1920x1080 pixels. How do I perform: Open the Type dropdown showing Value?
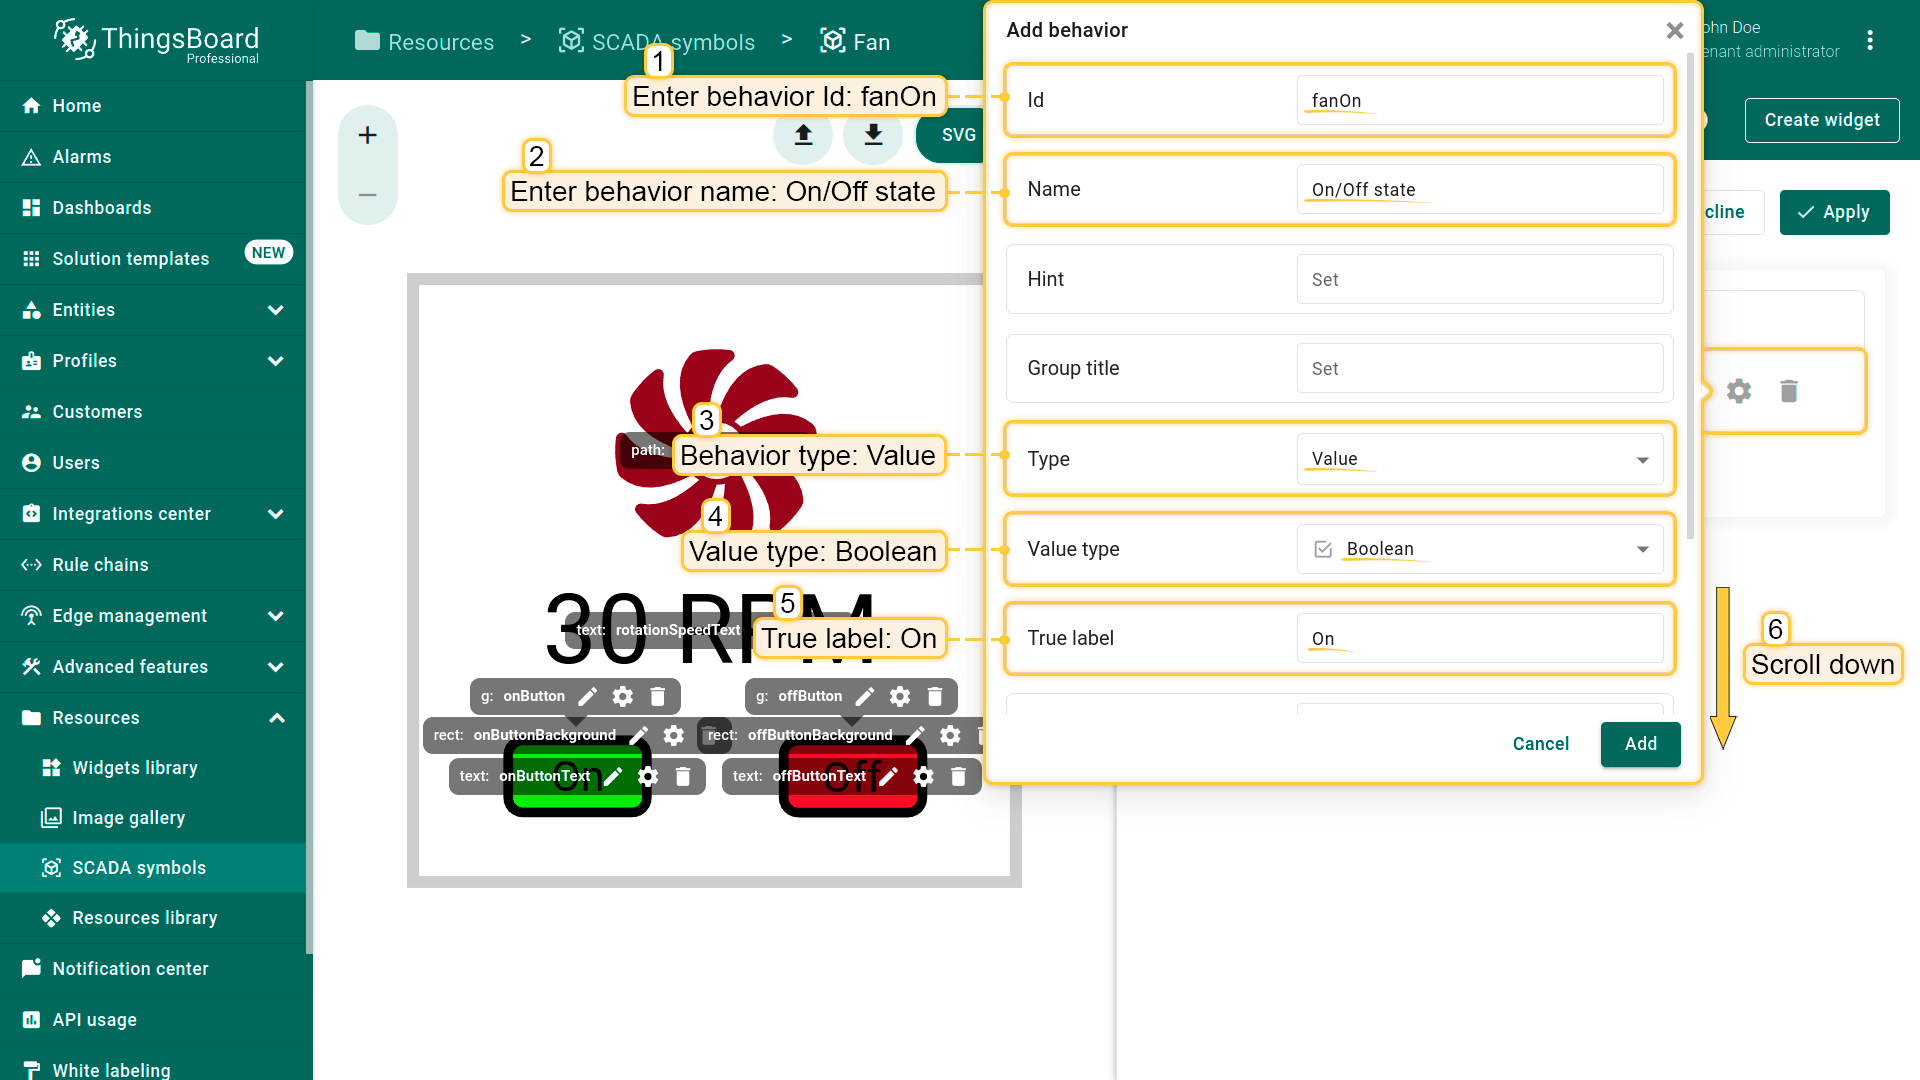(x=1478, y=459)
